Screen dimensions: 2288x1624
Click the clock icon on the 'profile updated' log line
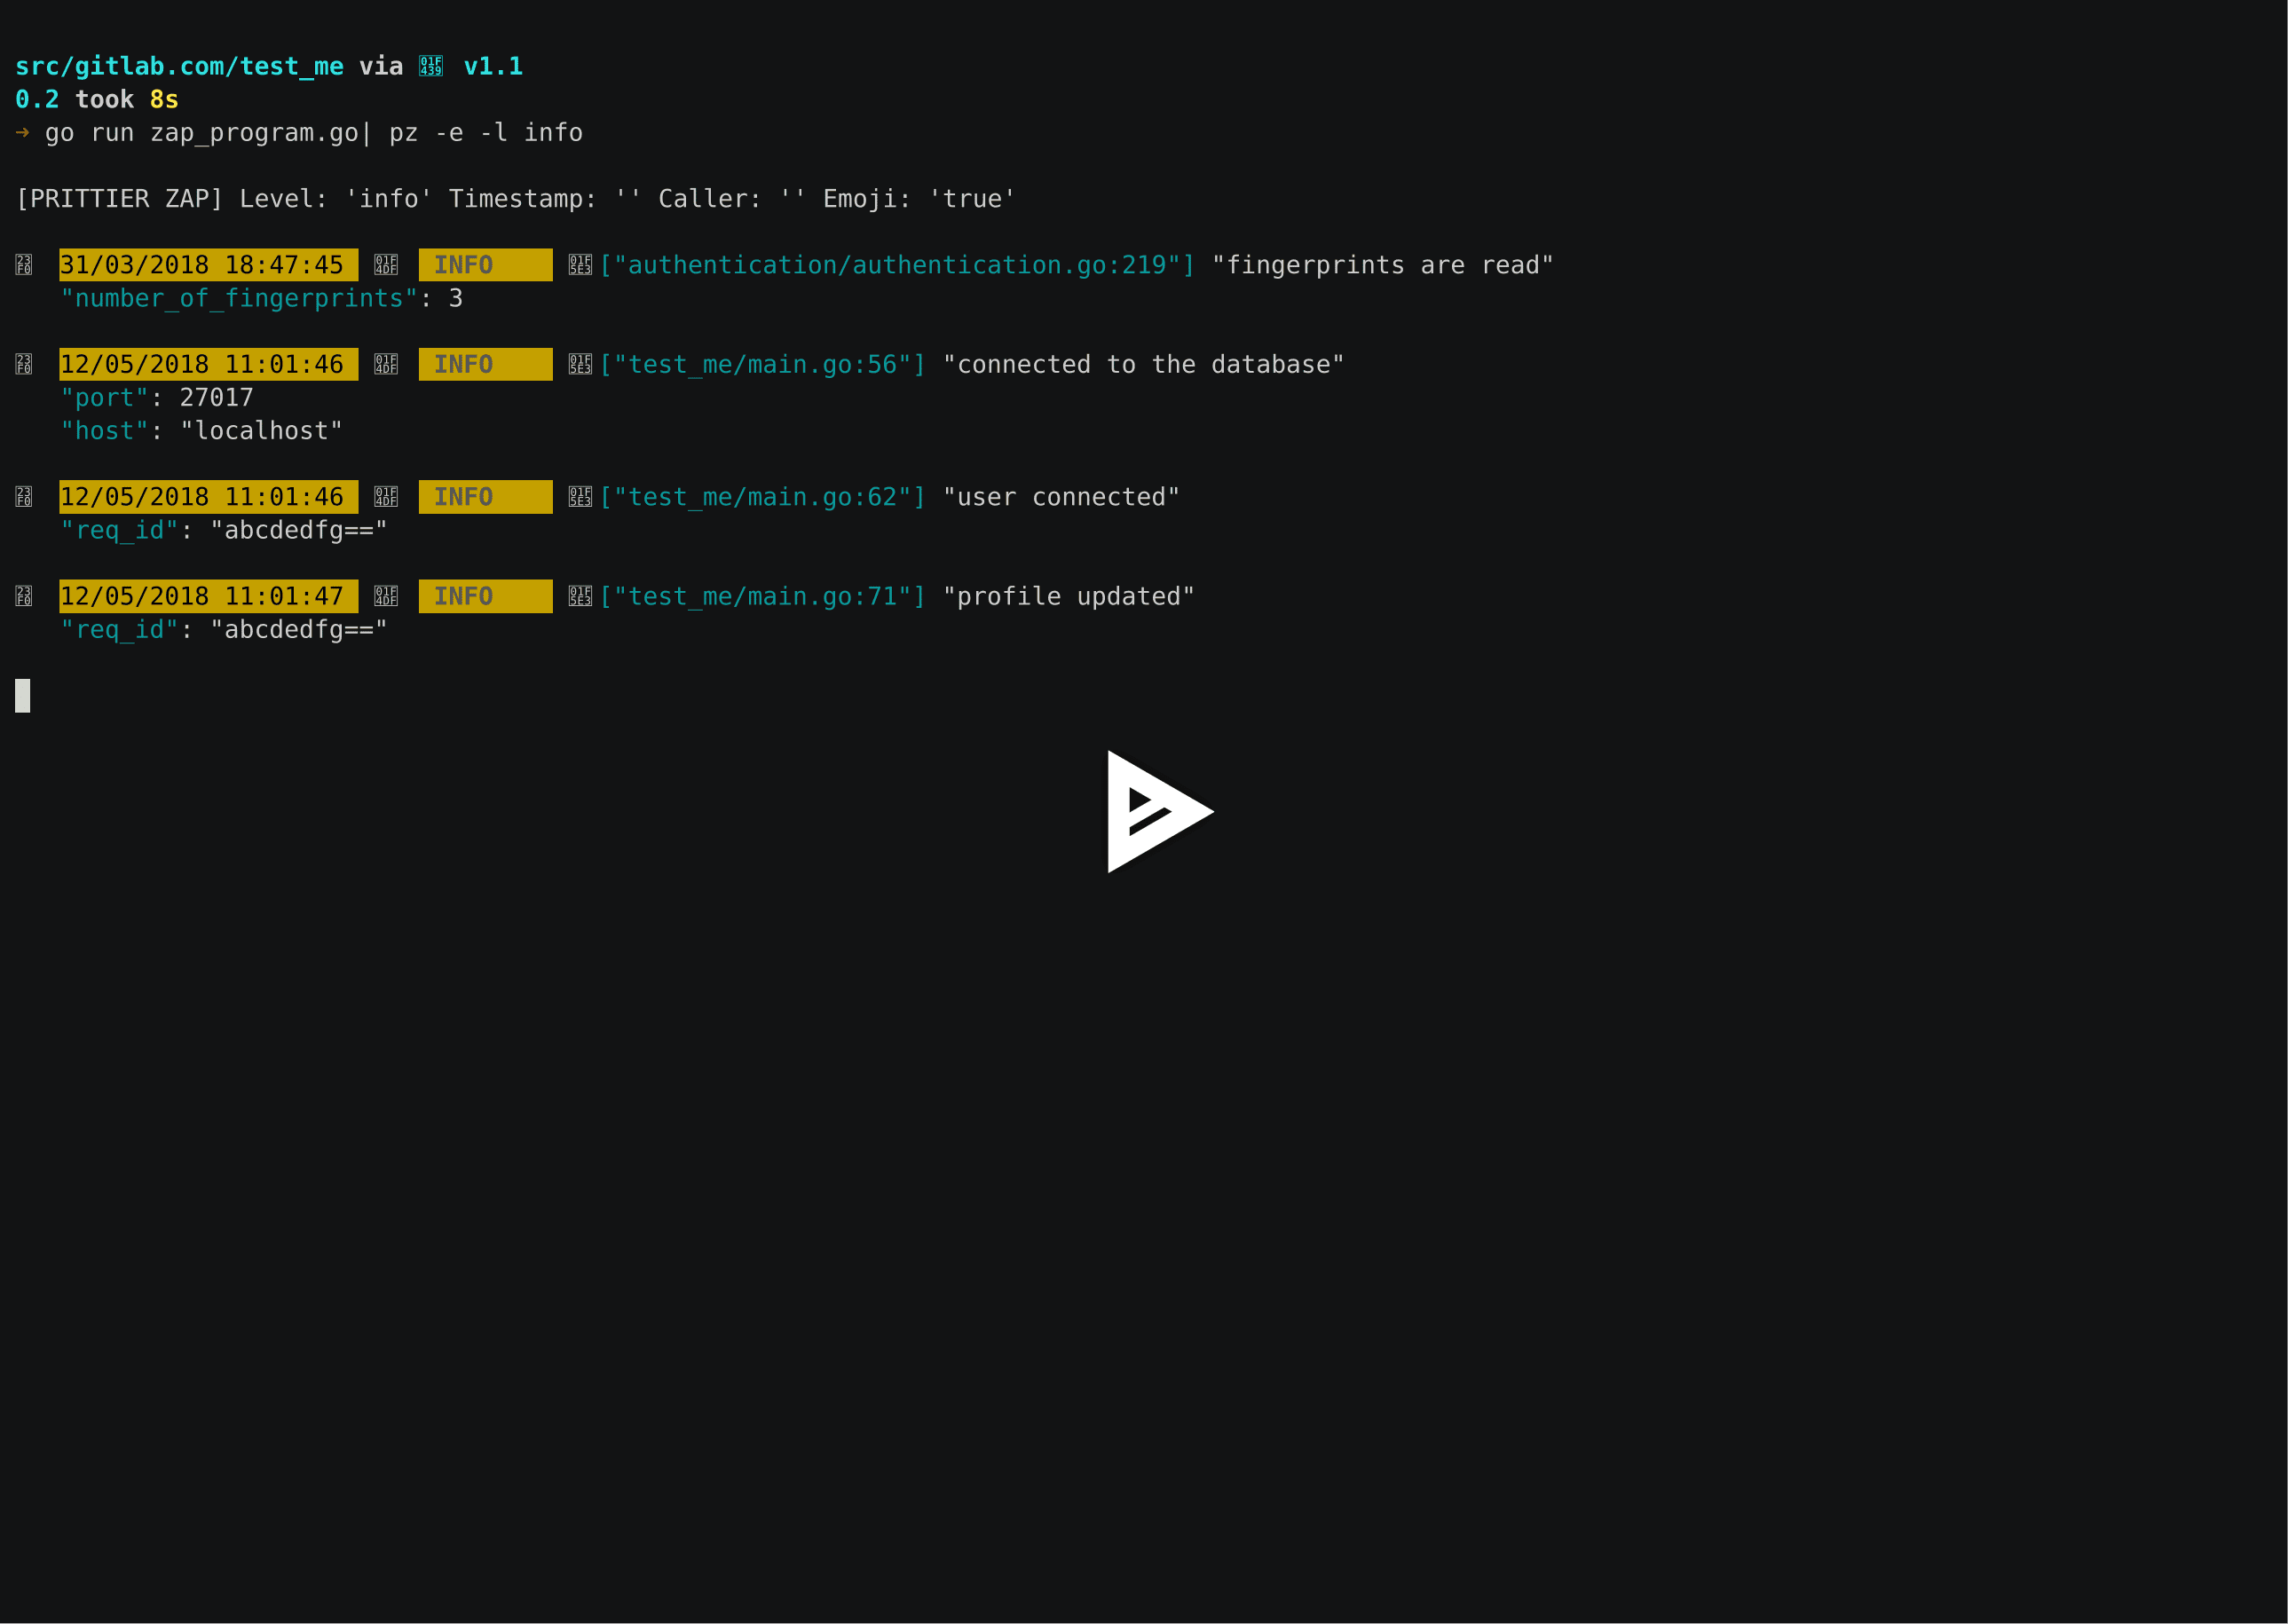[23, 596]
